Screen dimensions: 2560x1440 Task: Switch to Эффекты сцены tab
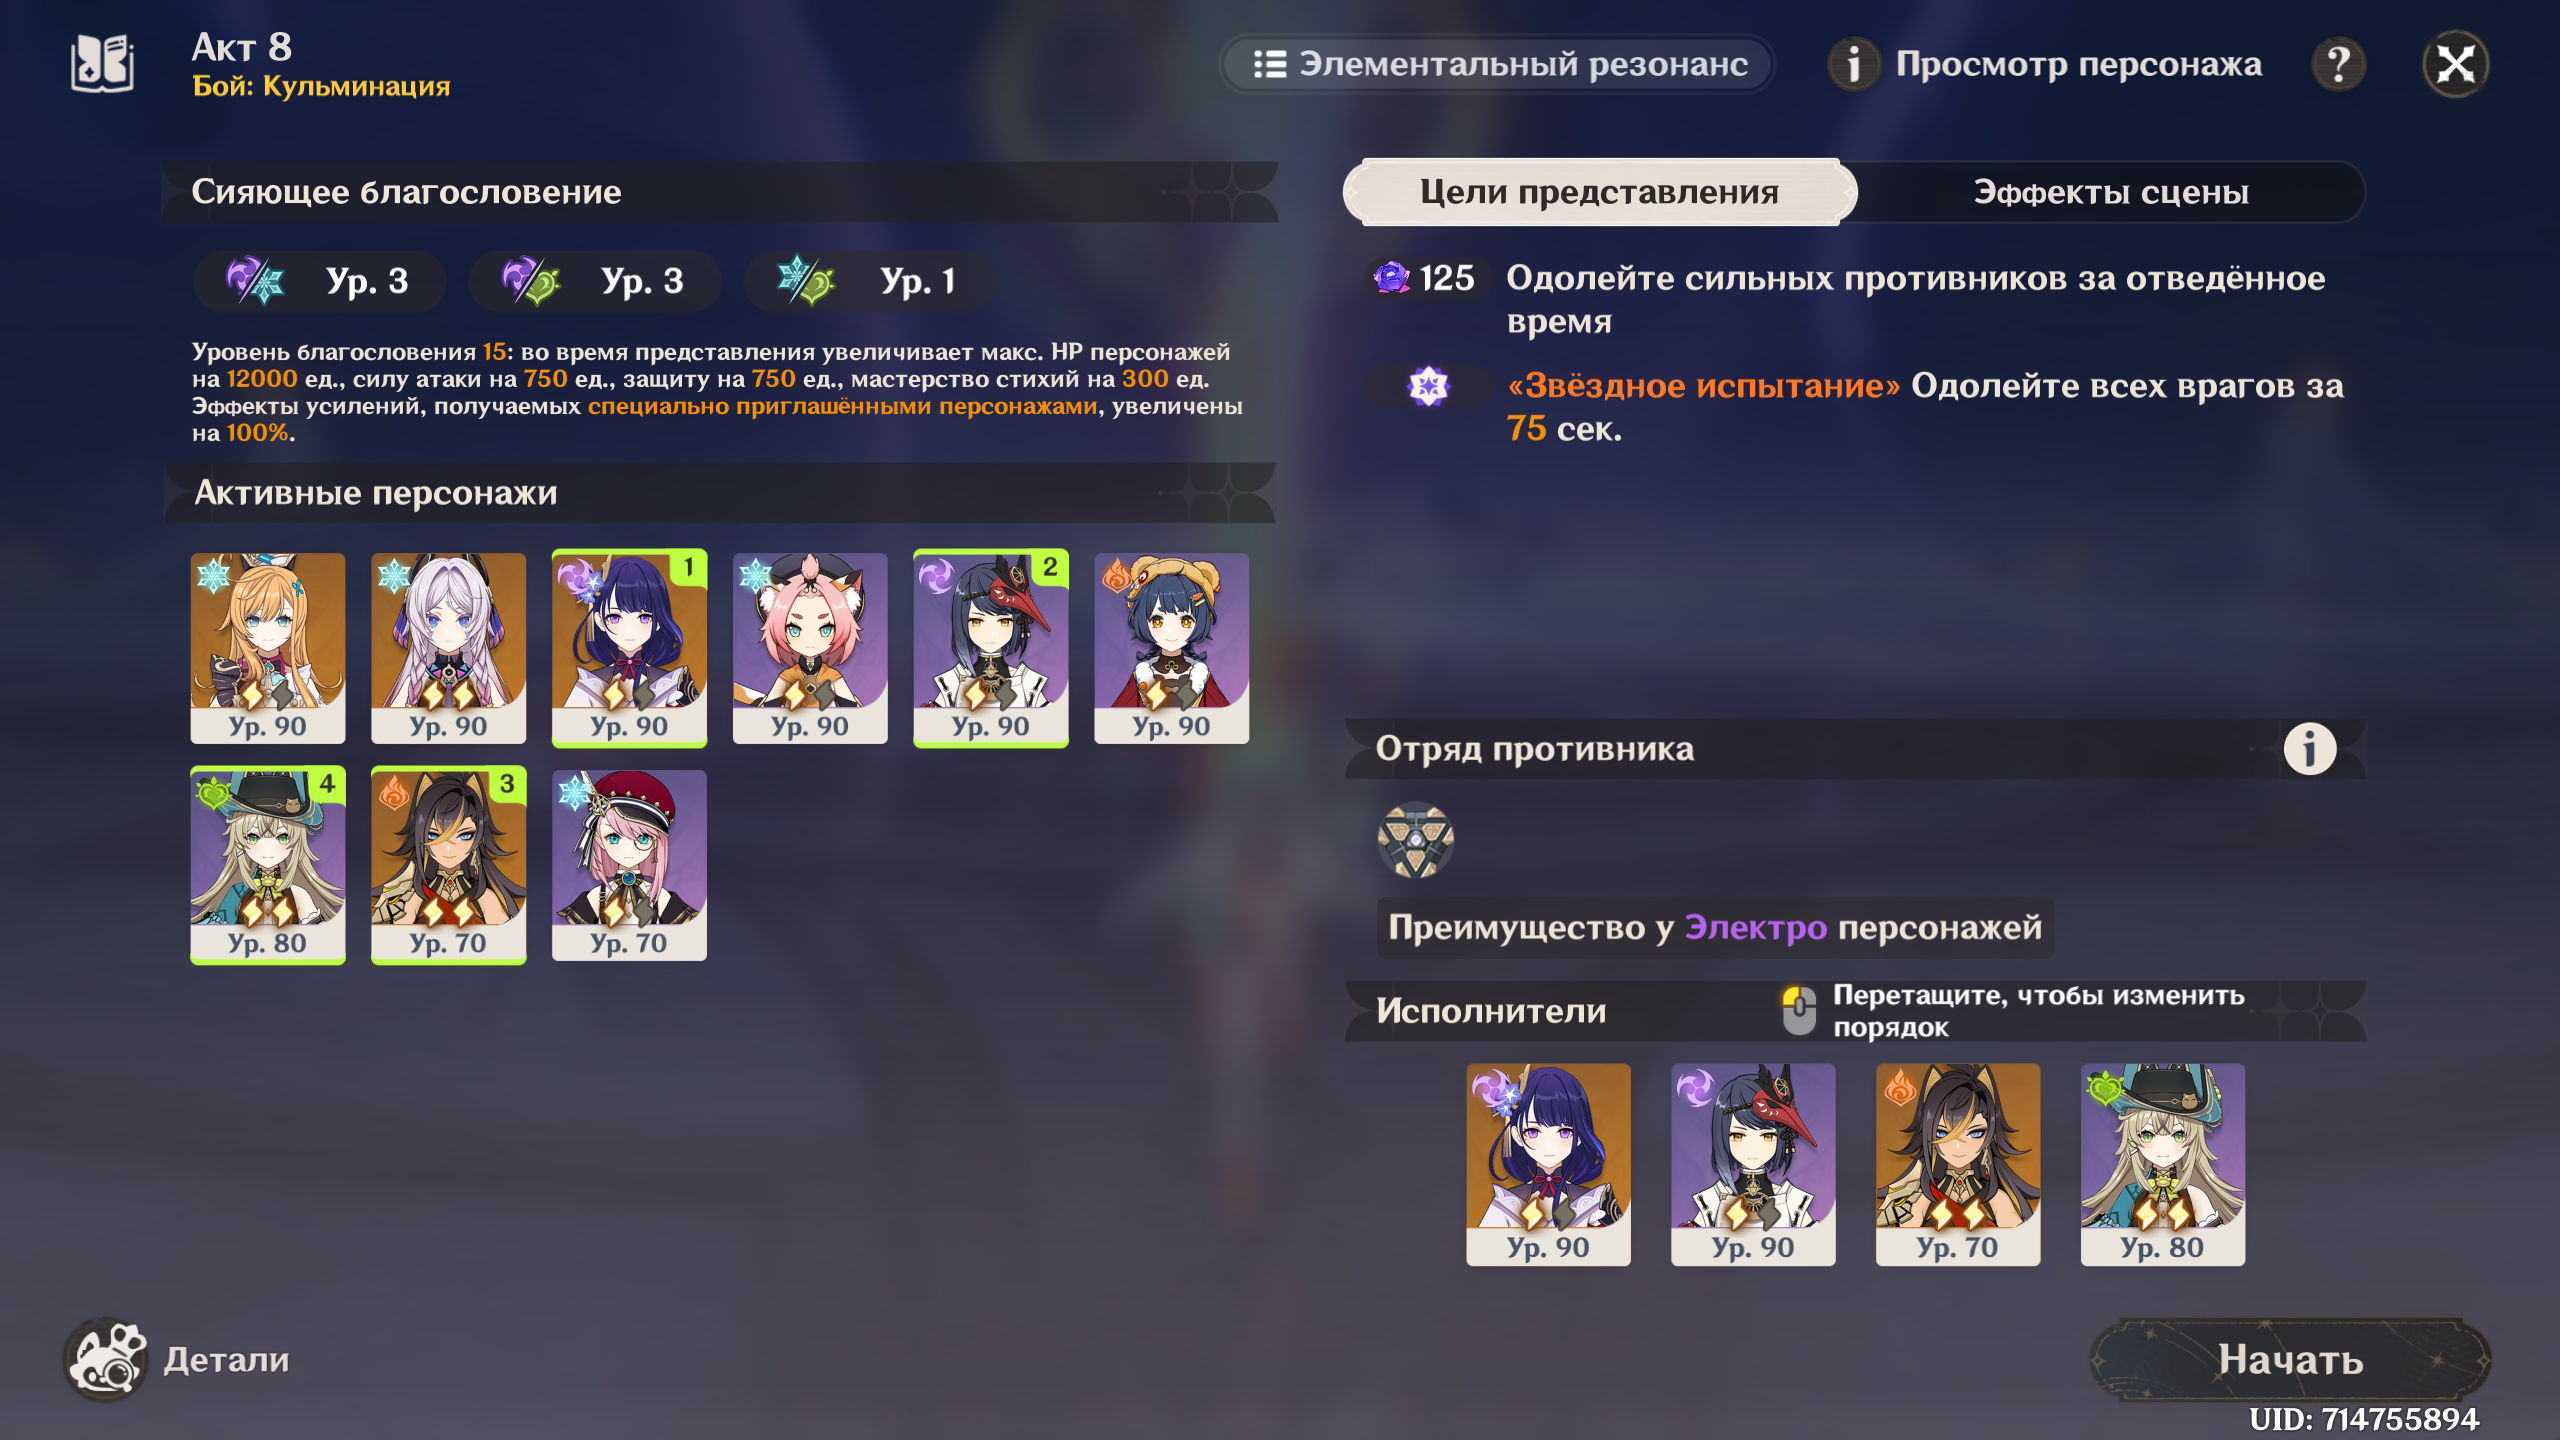2110,192
